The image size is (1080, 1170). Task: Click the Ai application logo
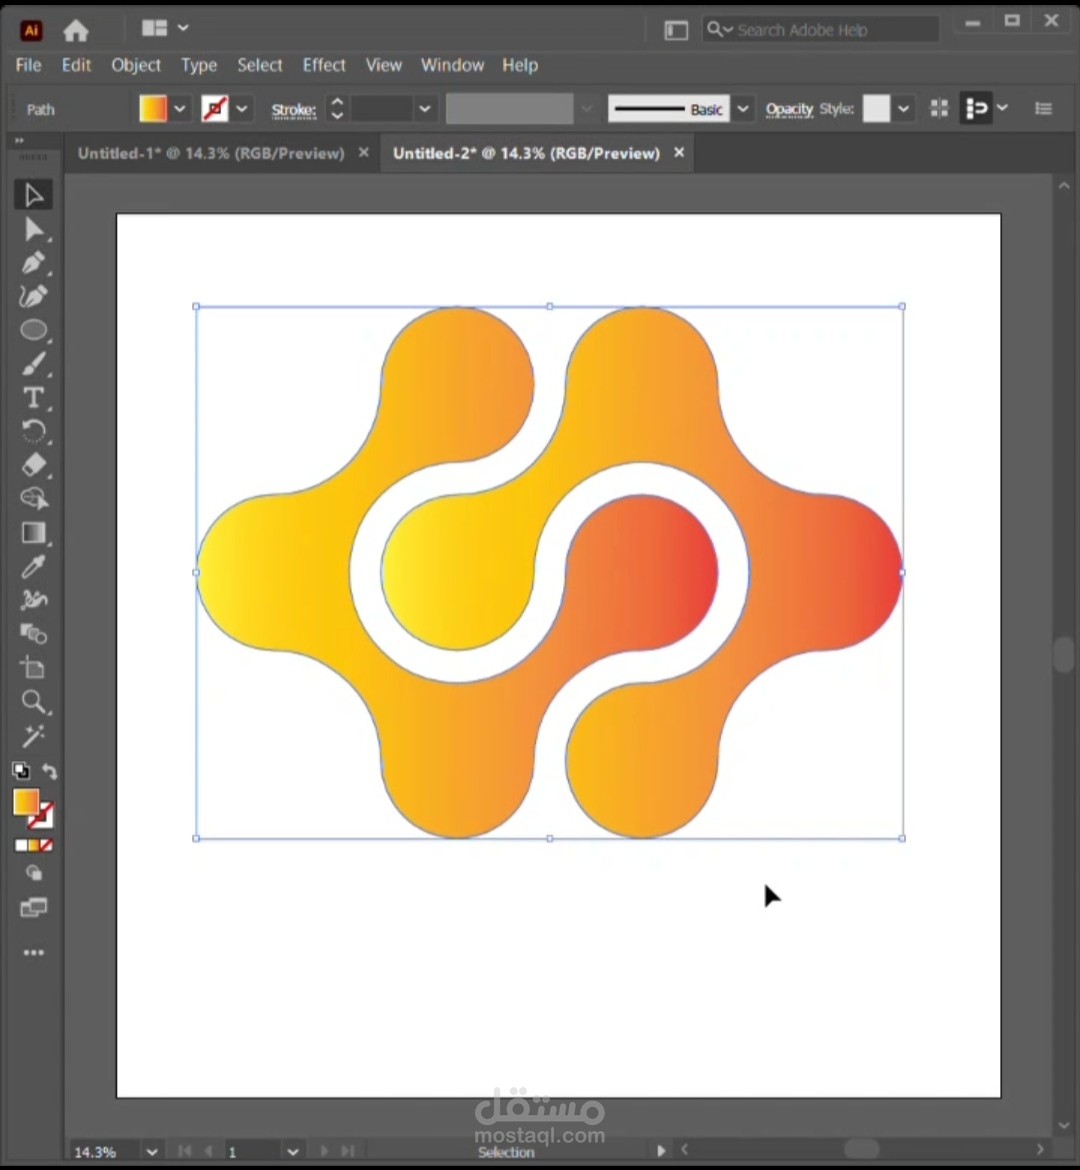pyautogui.click(x=31, y=30)
